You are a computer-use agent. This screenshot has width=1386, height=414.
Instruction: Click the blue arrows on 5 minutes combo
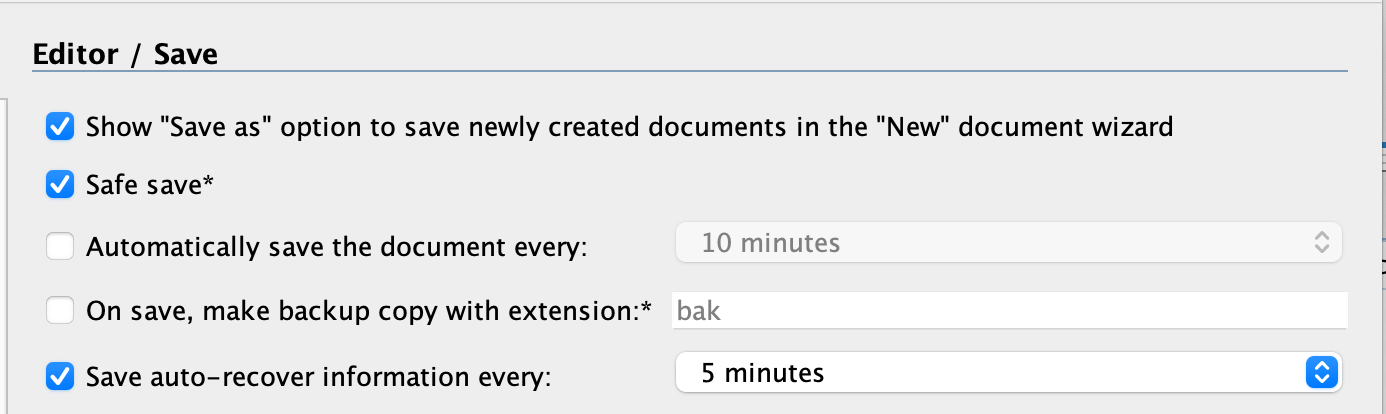(x=1322, y=373)
